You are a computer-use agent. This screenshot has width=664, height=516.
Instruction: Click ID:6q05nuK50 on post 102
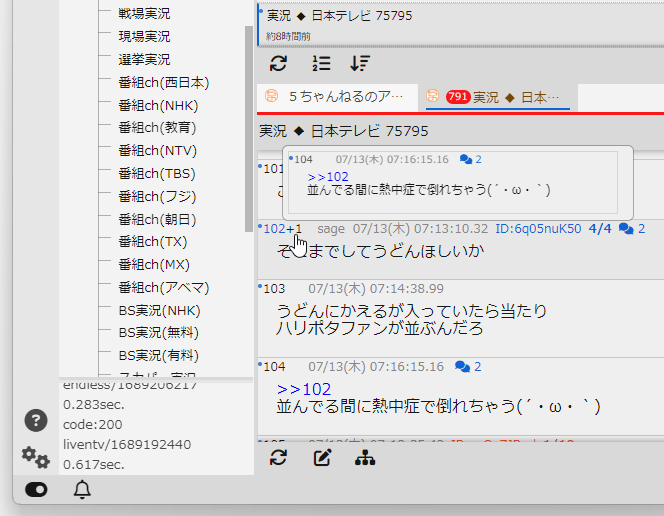(538, 229)
